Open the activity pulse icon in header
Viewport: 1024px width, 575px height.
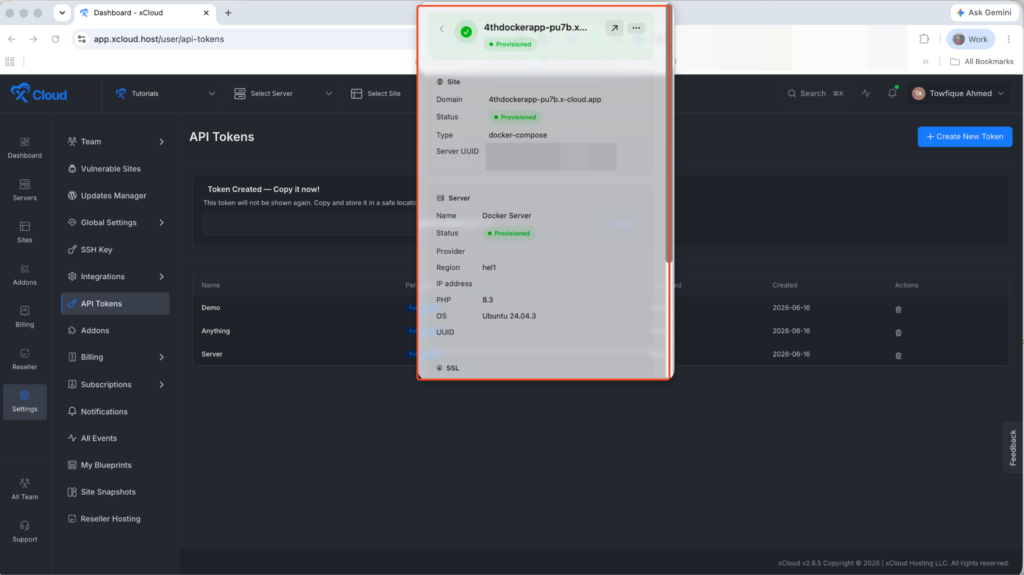tap(866, 93)
